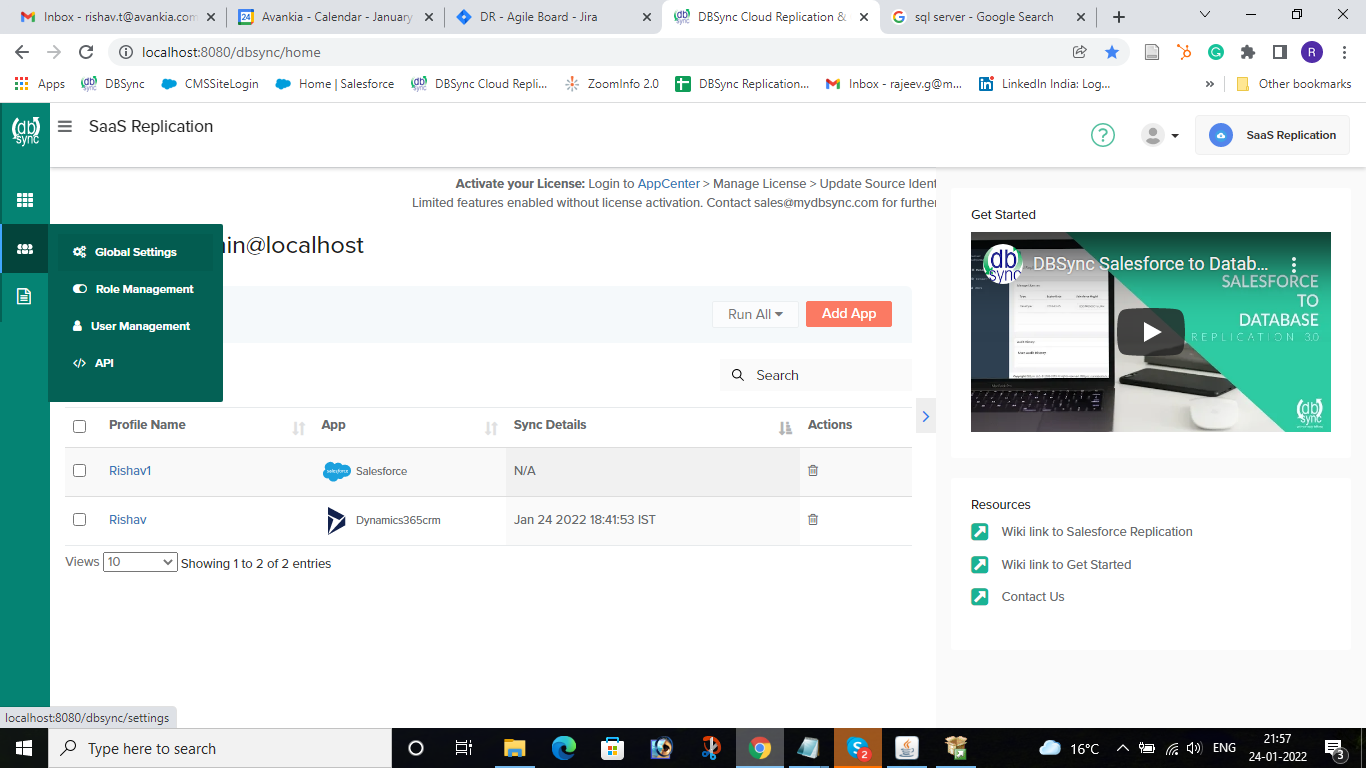
Task: Select the checkbox next to Rishav profile
Action: [80, 520]
